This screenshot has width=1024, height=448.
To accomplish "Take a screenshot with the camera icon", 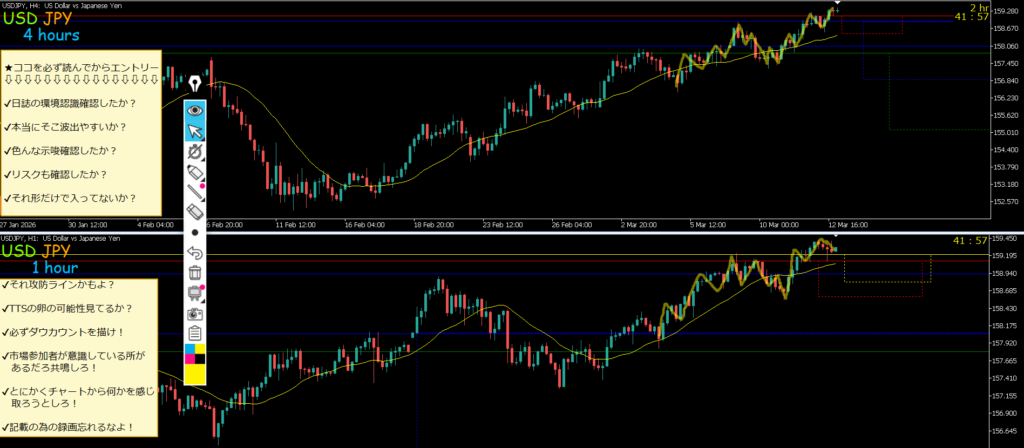I will pos(196,313).
